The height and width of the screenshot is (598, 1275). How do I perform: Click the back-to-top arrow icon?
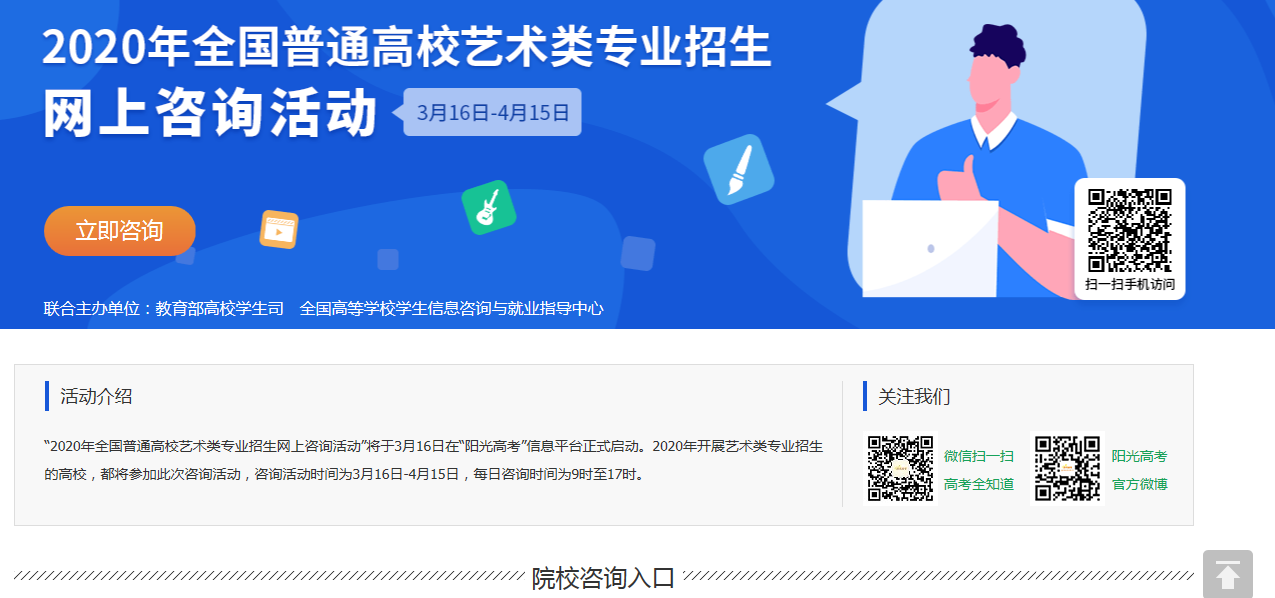click(x=1228, y=575)
